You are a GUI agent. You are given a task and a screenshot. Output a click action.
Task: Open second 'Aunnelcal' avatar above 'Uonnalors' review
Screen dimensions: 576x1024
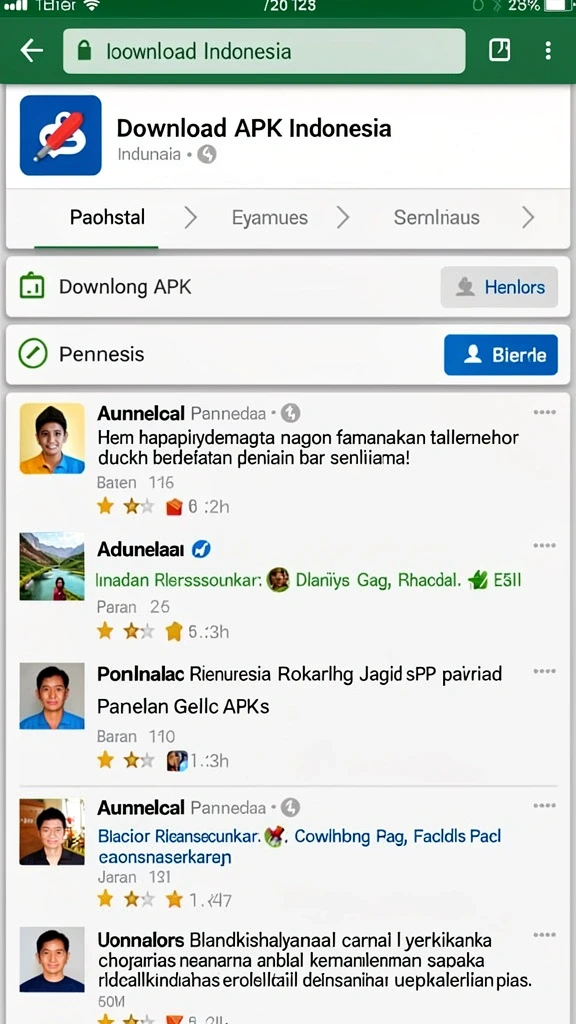(x=52, y=831)
